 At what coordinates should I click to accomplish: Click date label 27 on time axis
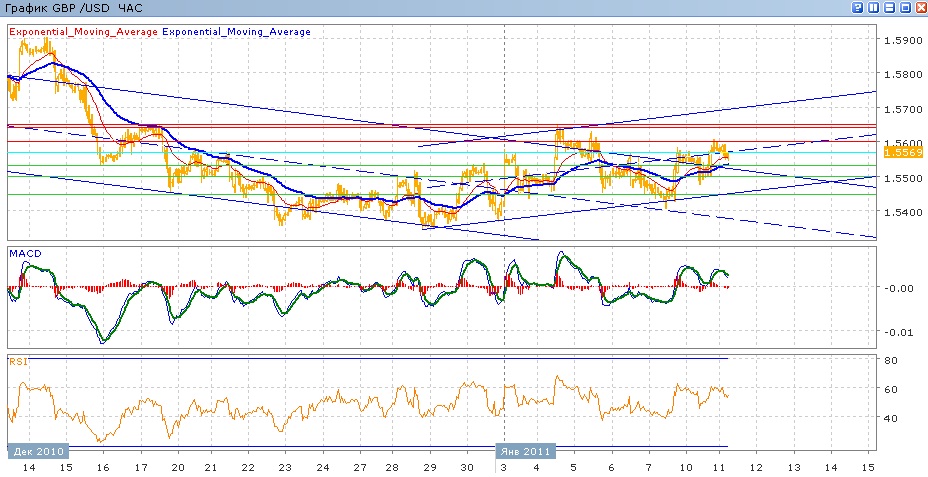pyautogui.click(x=358, y=467)
